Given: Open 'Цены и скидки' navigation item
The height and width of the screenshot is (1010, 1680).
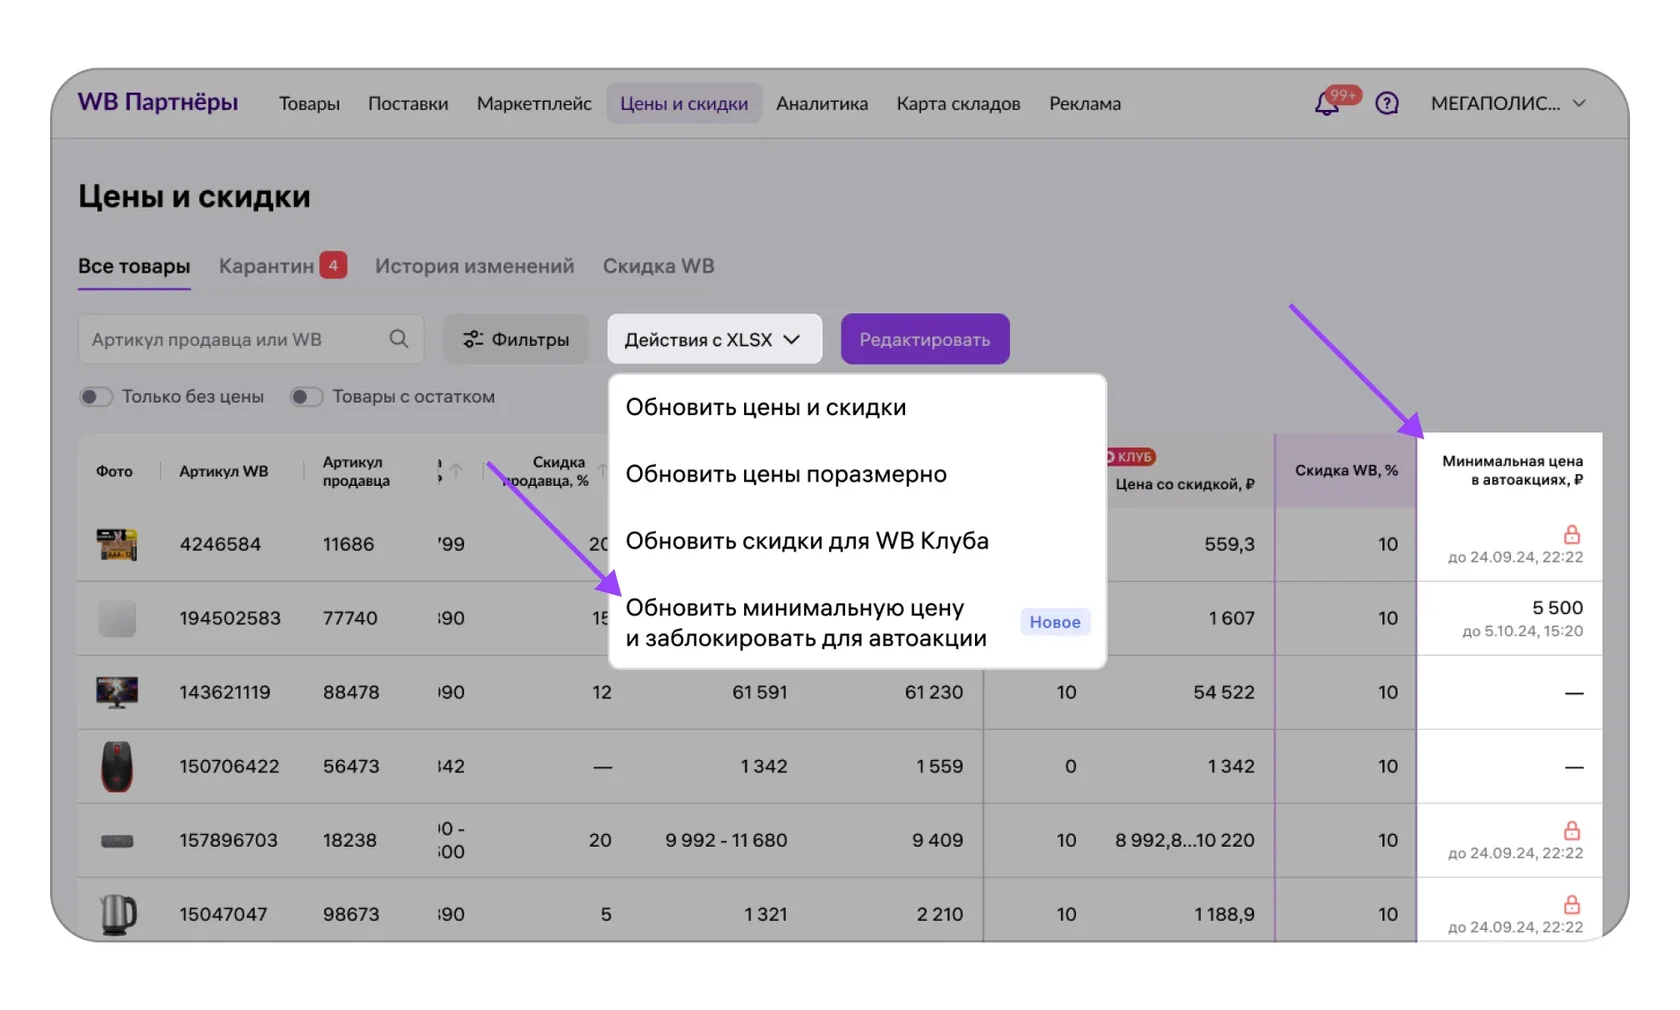Looking at the screenshot, I should [684, 103].
